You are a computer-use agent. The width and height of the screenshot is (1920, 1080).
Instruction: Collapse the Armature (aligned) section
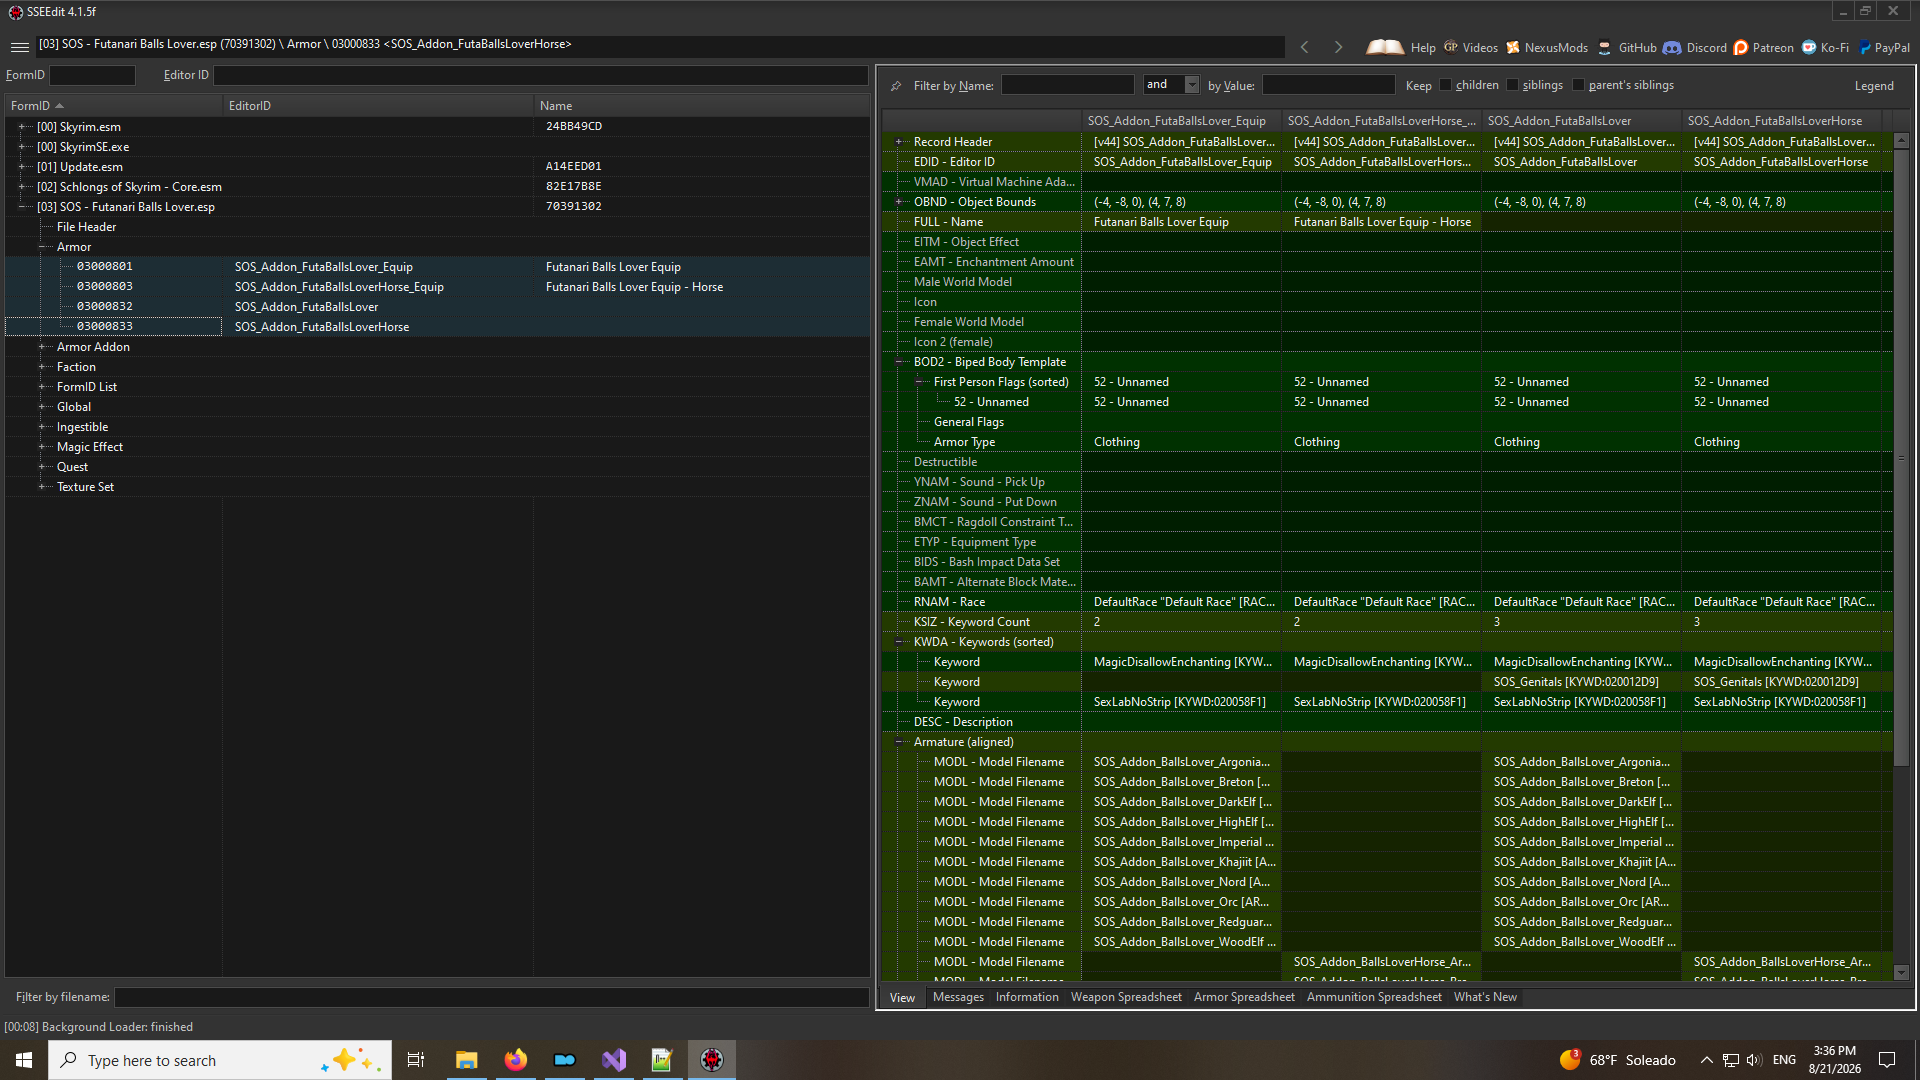[899, 742]
